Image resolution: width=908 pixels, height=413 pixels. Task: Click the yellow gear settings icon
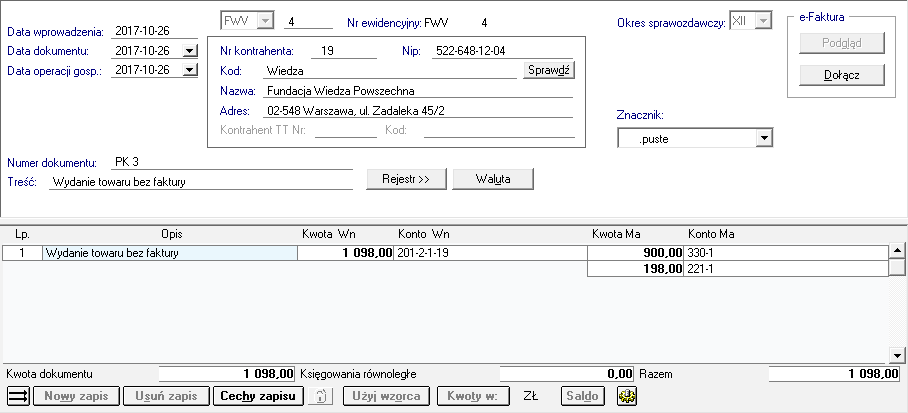click(x=628, y=396)
